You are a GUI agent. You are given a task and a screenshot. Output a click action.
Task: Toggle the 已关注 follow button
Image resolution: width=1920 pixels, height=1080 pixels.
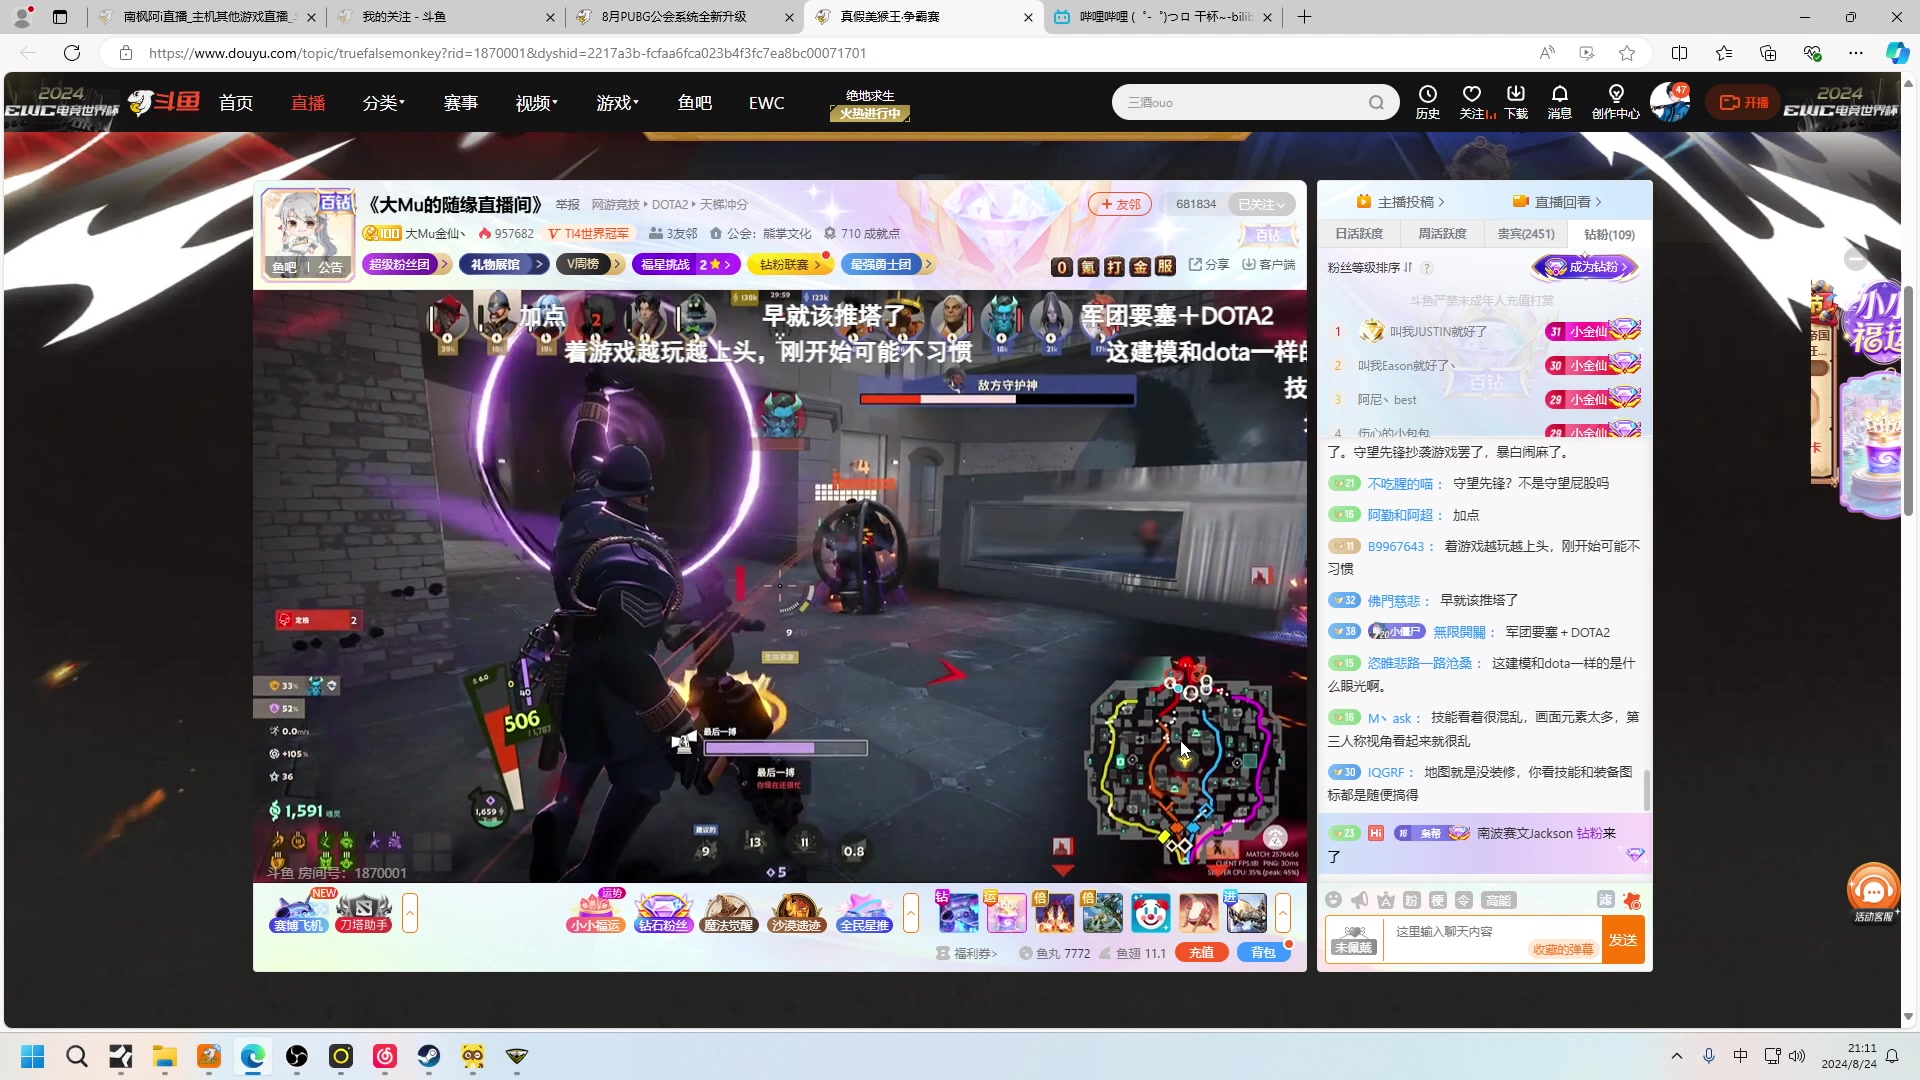[1261, 204]
